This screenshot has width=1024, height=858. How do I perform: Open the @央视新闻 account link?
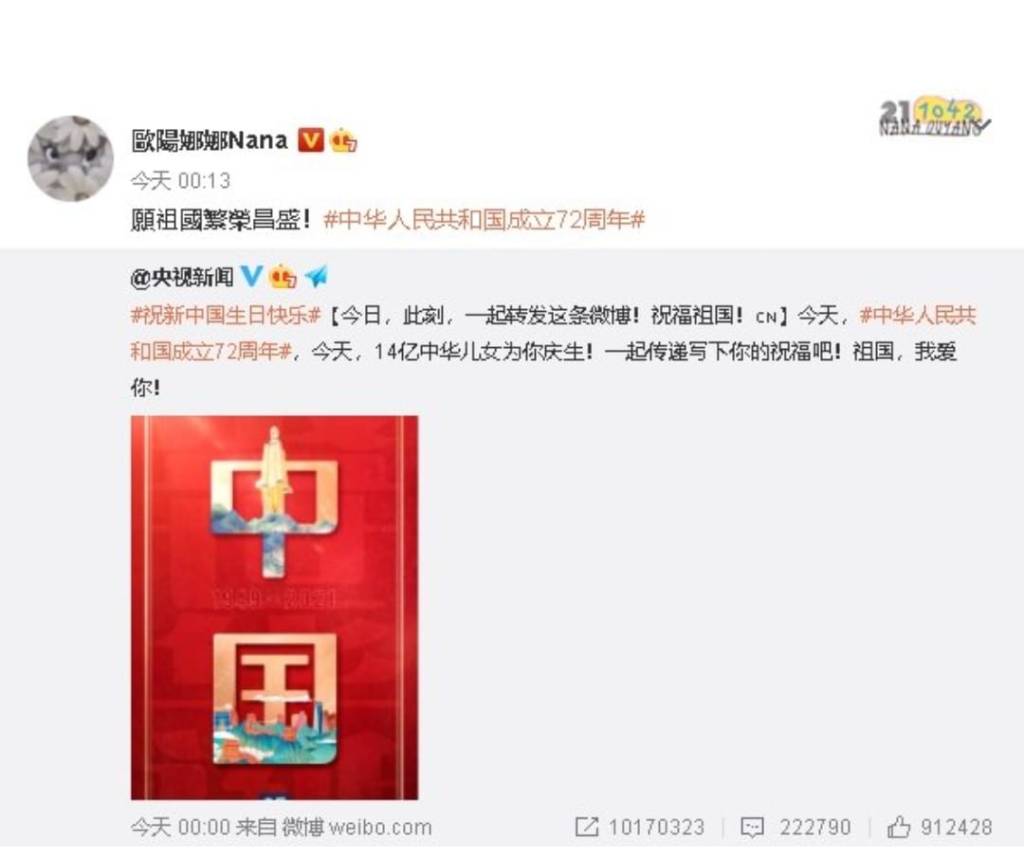pos(182,278)
